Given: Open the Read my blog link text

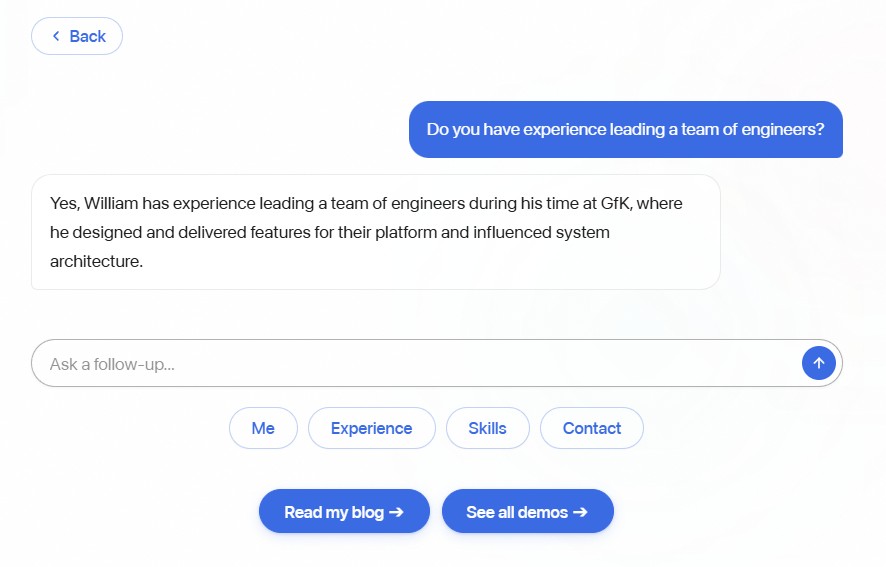Looking at the screenshot, I should [x=334, y=512].
